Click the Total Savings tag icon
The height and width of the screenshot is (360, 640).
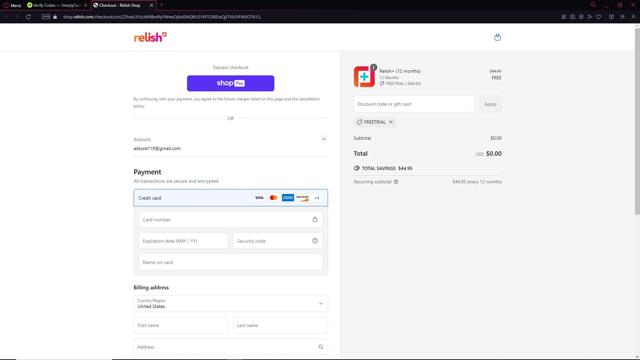[x=356, y=168]
